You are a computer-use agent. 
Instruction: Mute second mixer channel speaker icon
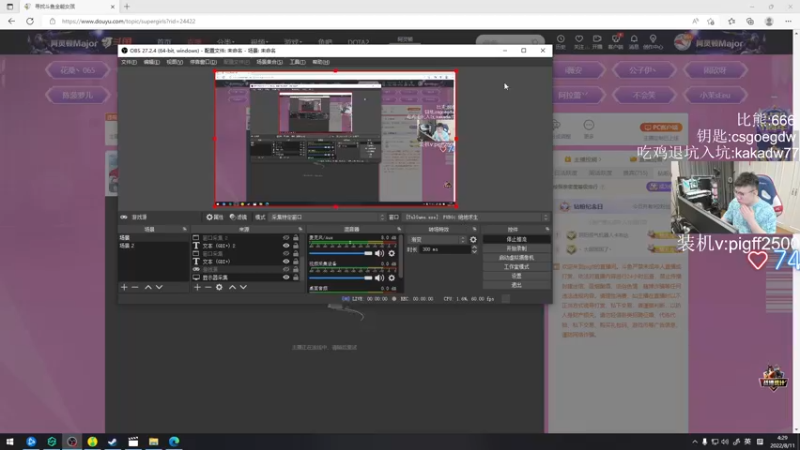379,278
